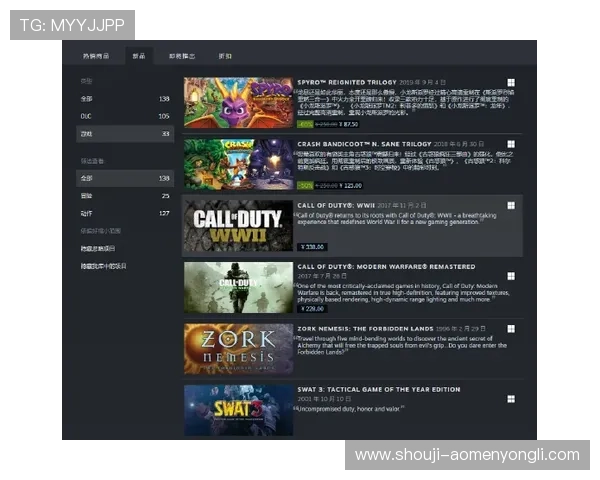Open the Zork Nemesis game thumbnail
600x480 pixels.
[x=238, y=349]
